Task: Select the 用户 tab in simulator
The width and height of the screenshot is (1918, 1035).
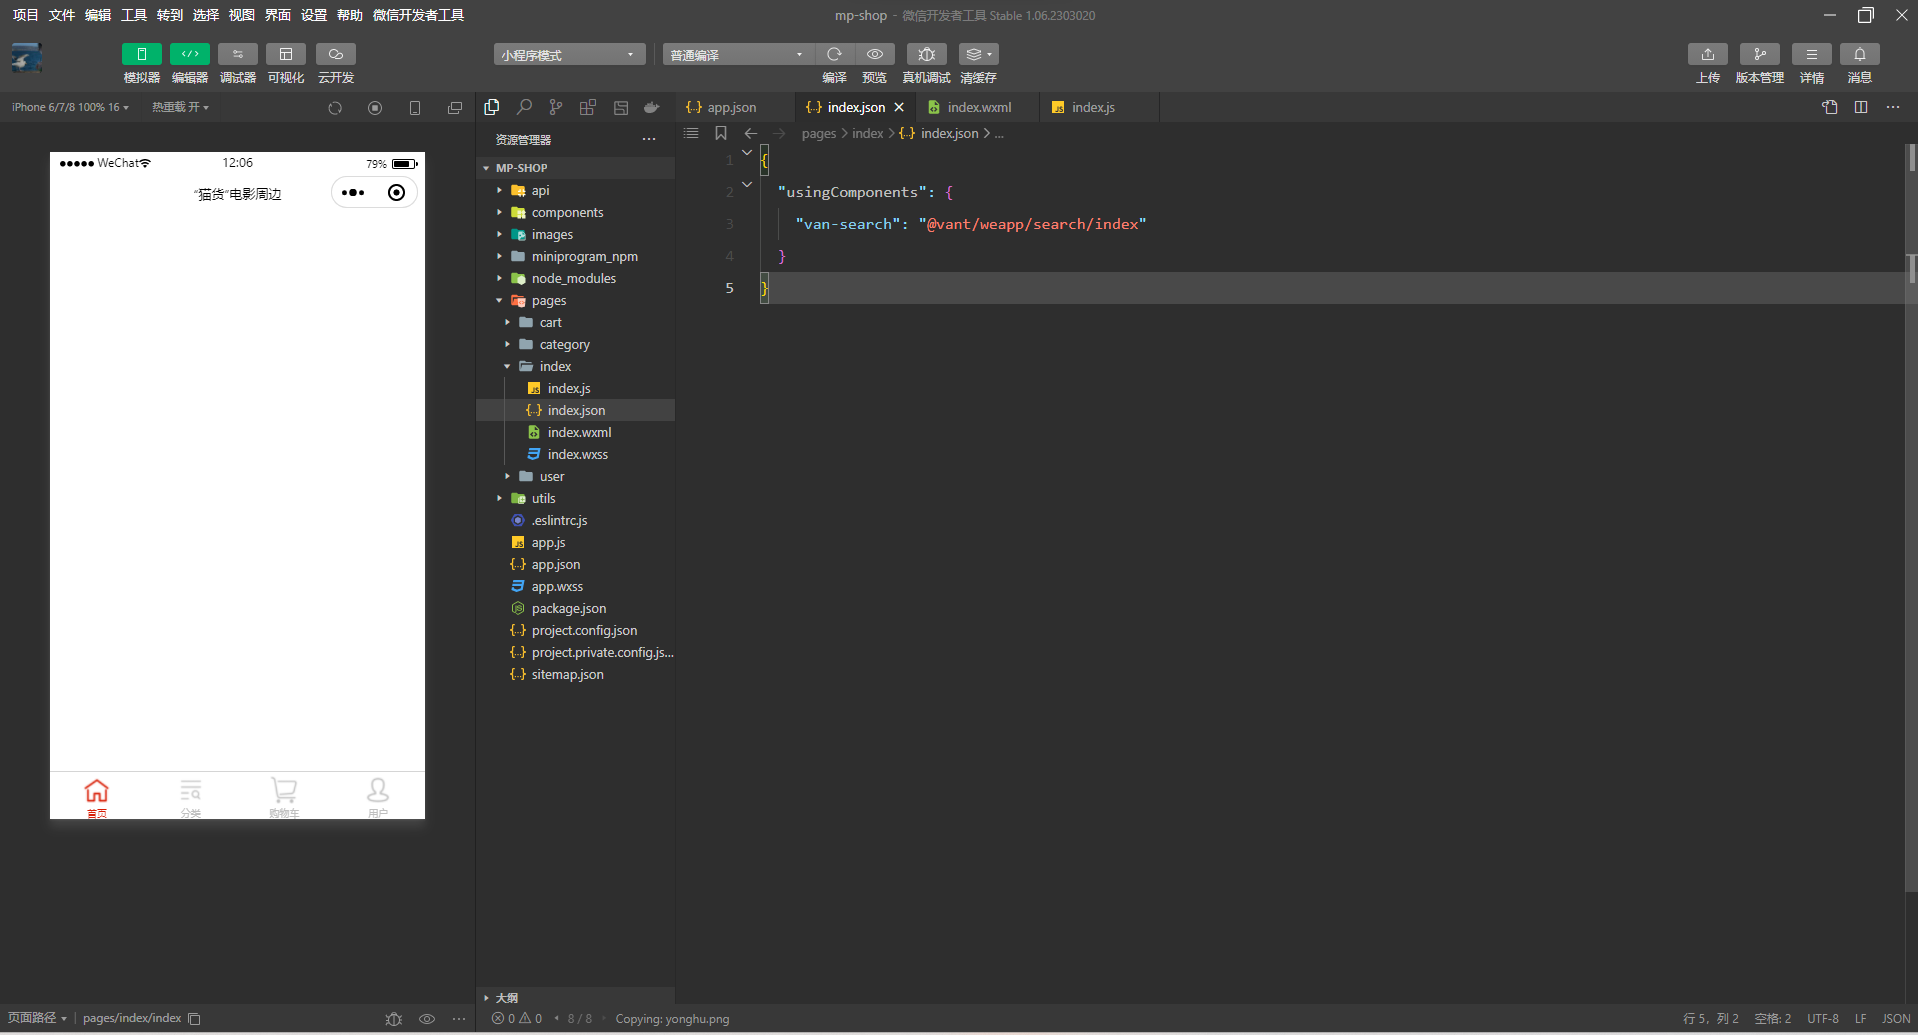Action: coord(378,797)
